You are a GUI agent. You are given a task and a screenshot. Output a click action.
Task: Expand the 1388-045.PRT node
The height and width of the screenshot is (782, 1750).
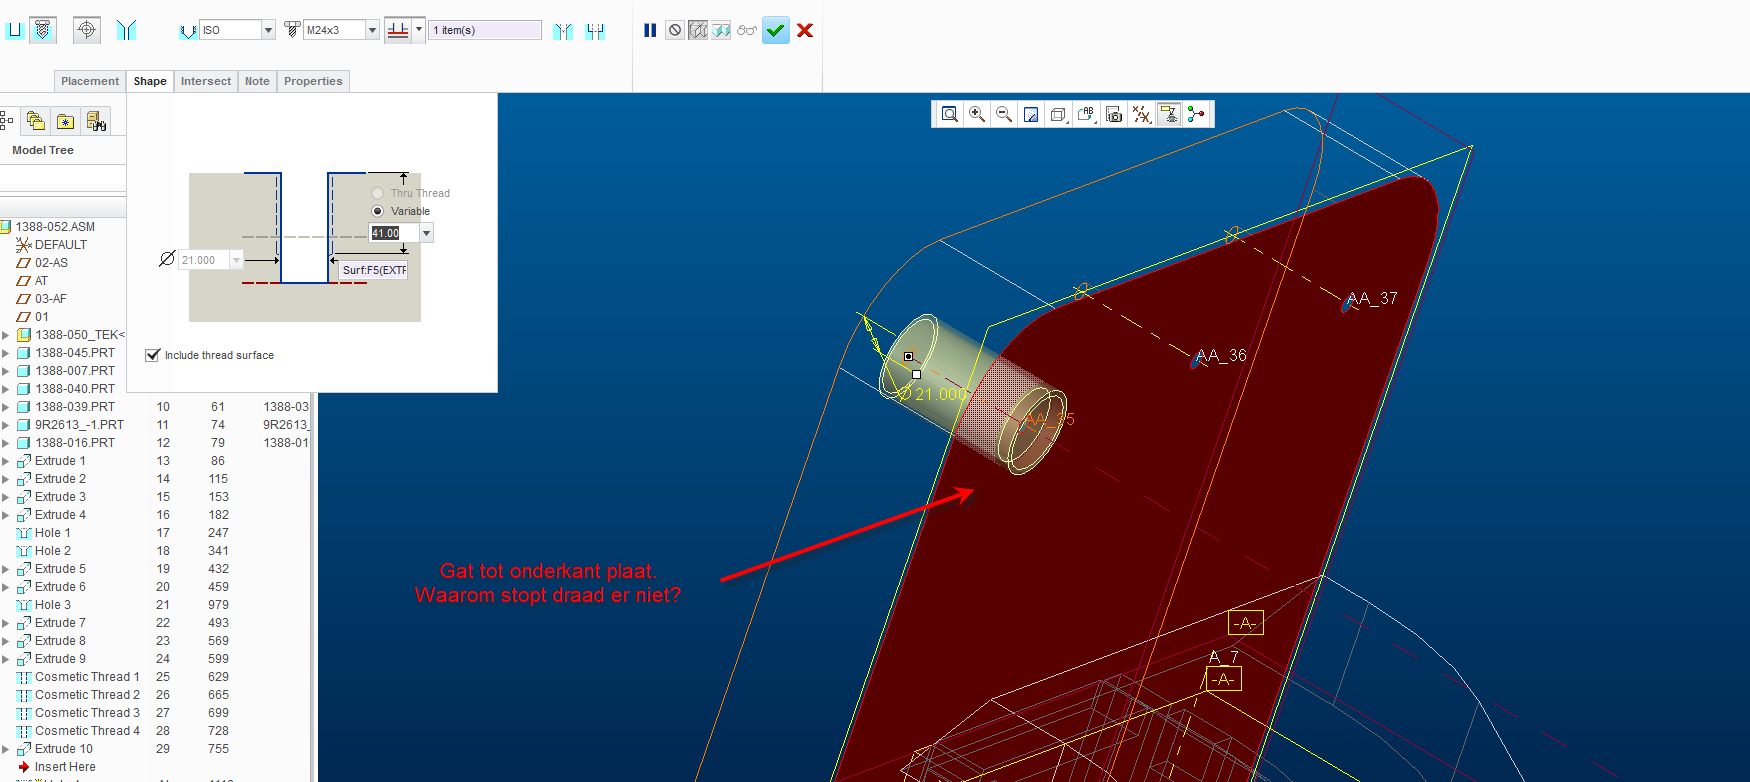6,353
